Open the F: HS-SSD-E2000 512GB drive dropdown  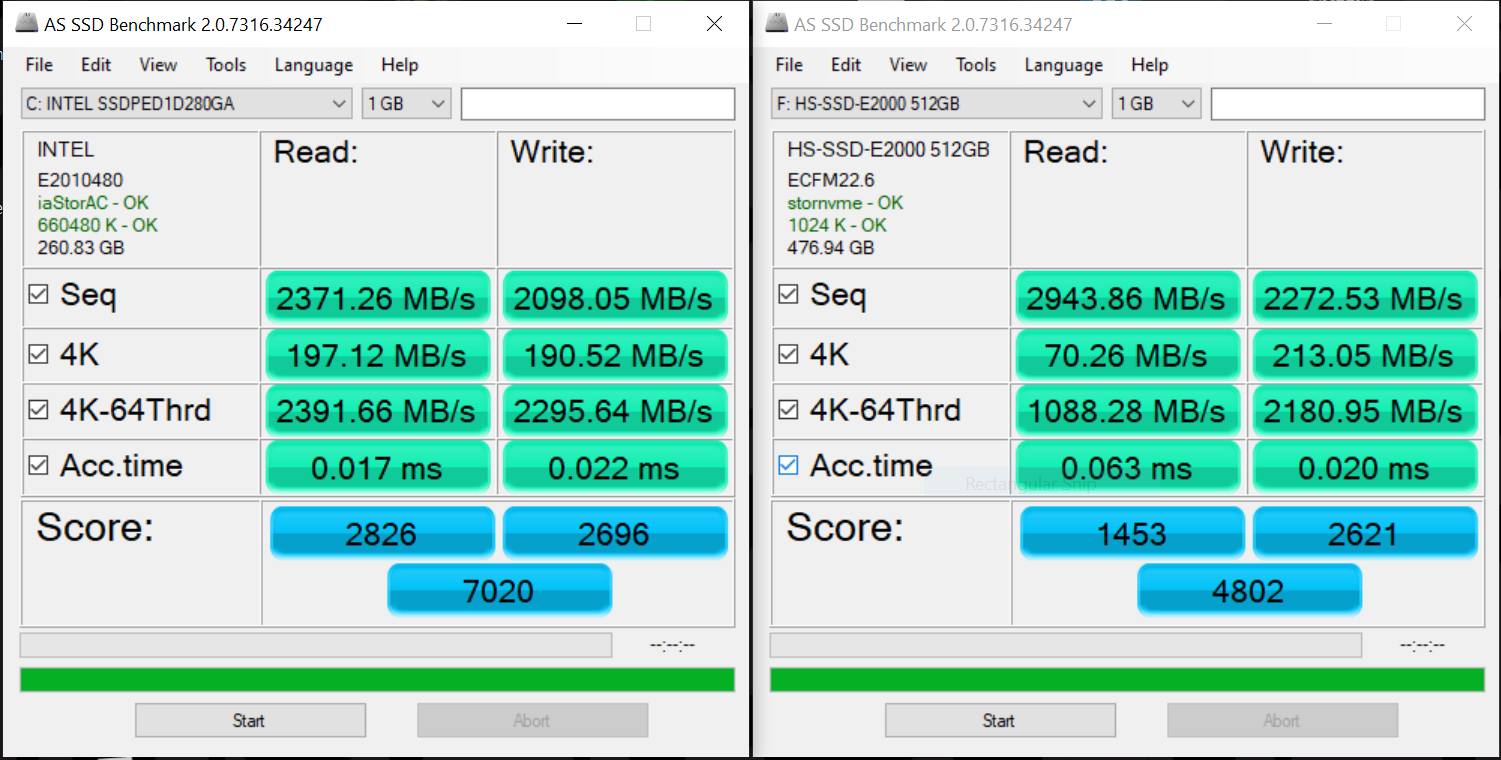(936, 103)
